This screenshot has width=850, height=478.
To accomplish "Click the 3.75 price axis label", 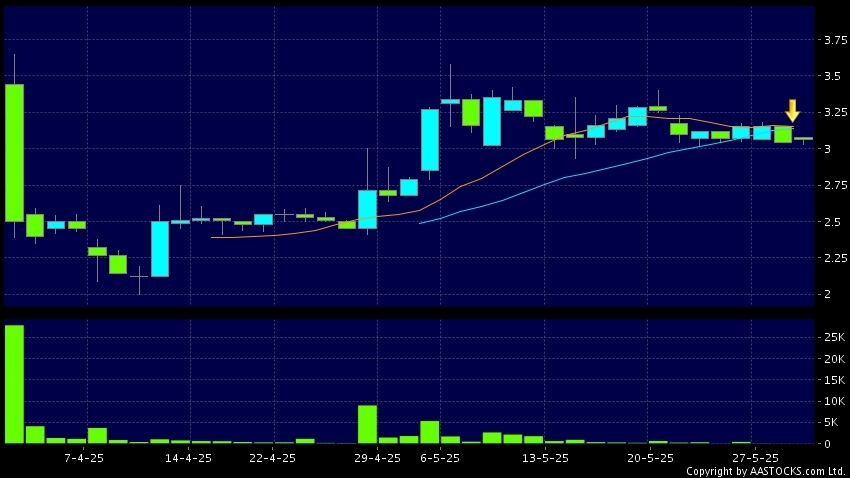I will pyautogui.click(x=835, y=40).
